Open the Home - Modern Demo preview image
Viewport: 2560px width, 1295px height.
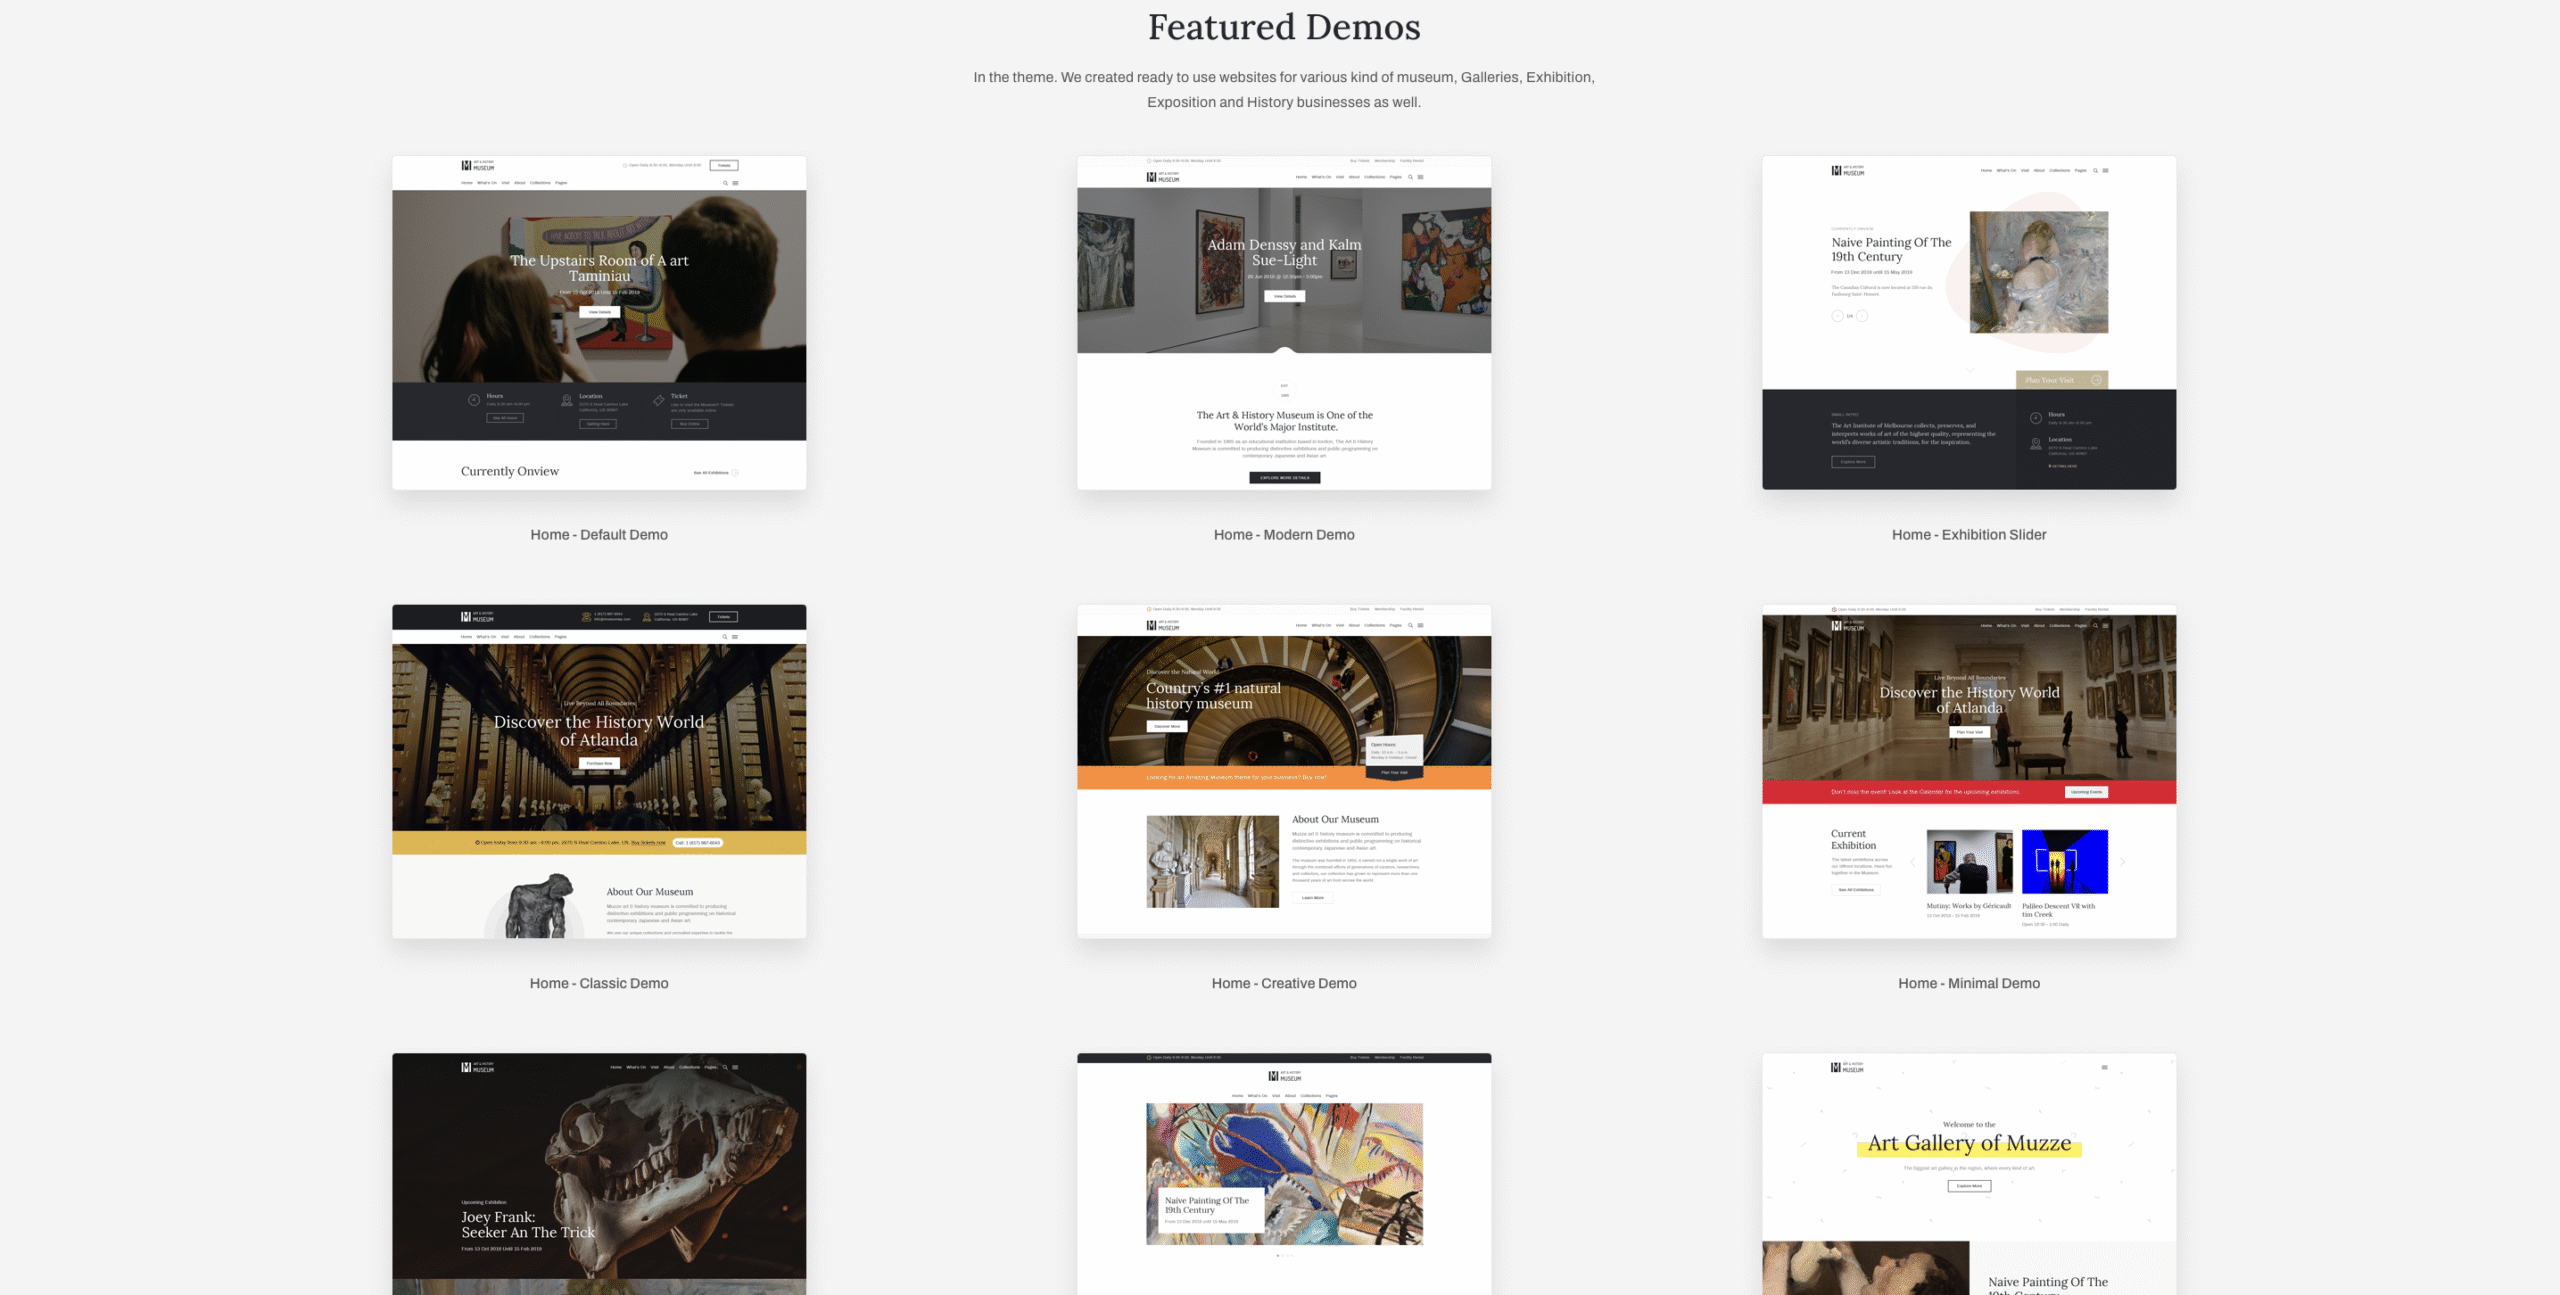tap(1284, 322)
